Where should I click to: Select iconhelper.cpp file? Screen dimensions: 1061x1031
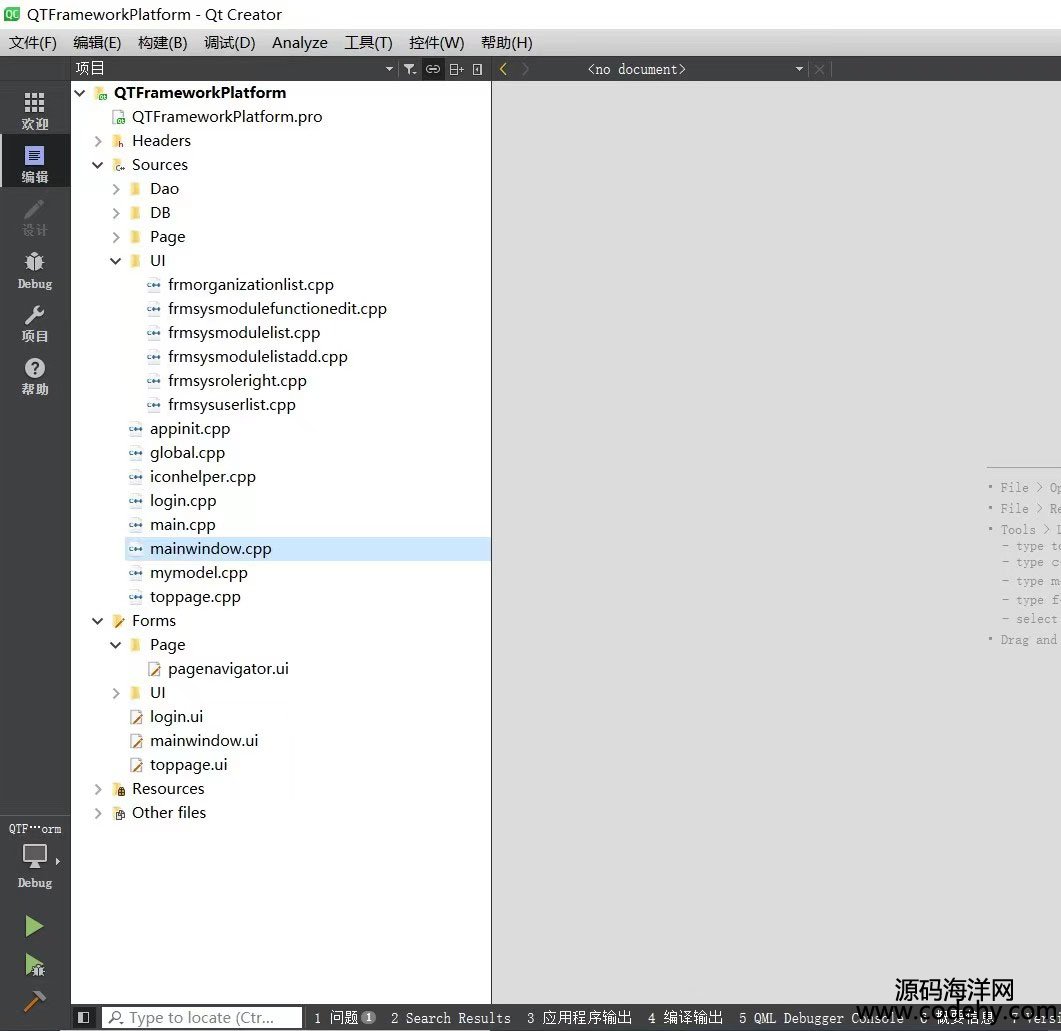coord(203,477)
